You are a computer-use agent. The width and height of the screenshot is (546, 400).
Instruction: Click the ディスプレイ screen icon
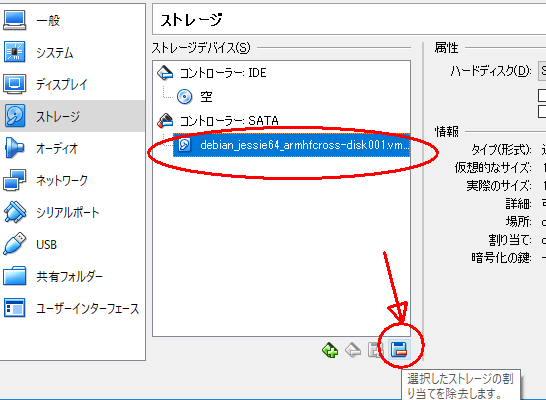[x=14, y=84]
